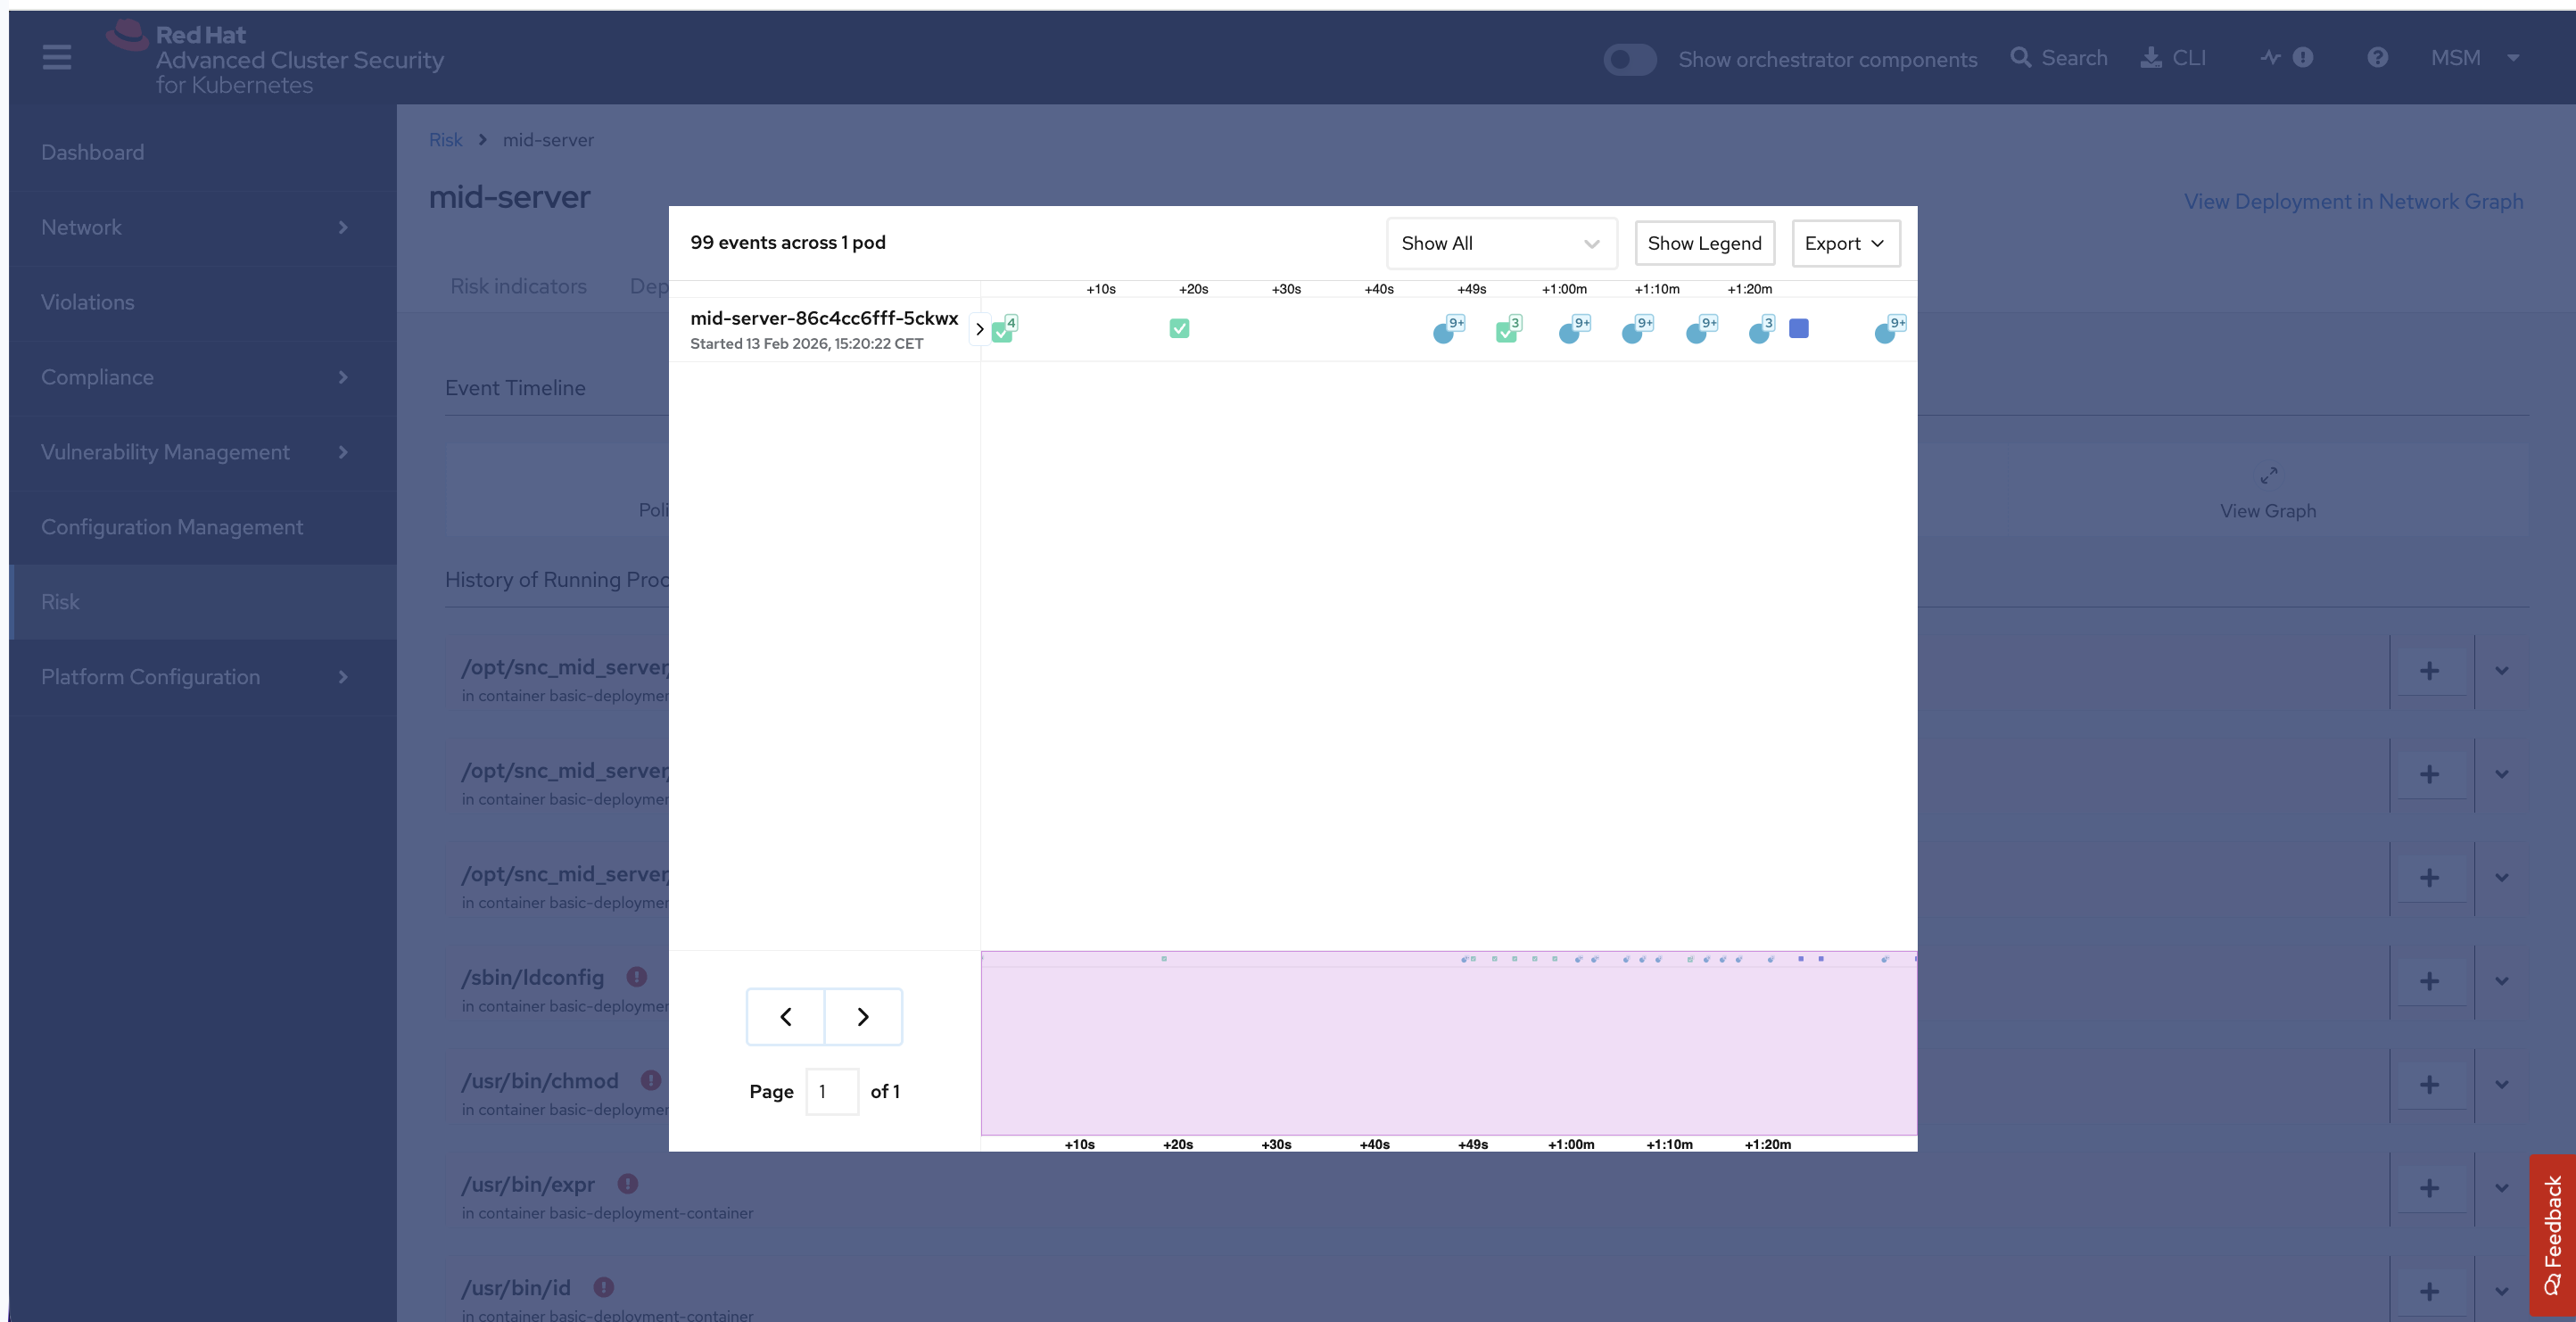Click the page number input field
The image size is (2576, 1322).
[x=831, y=1092]
